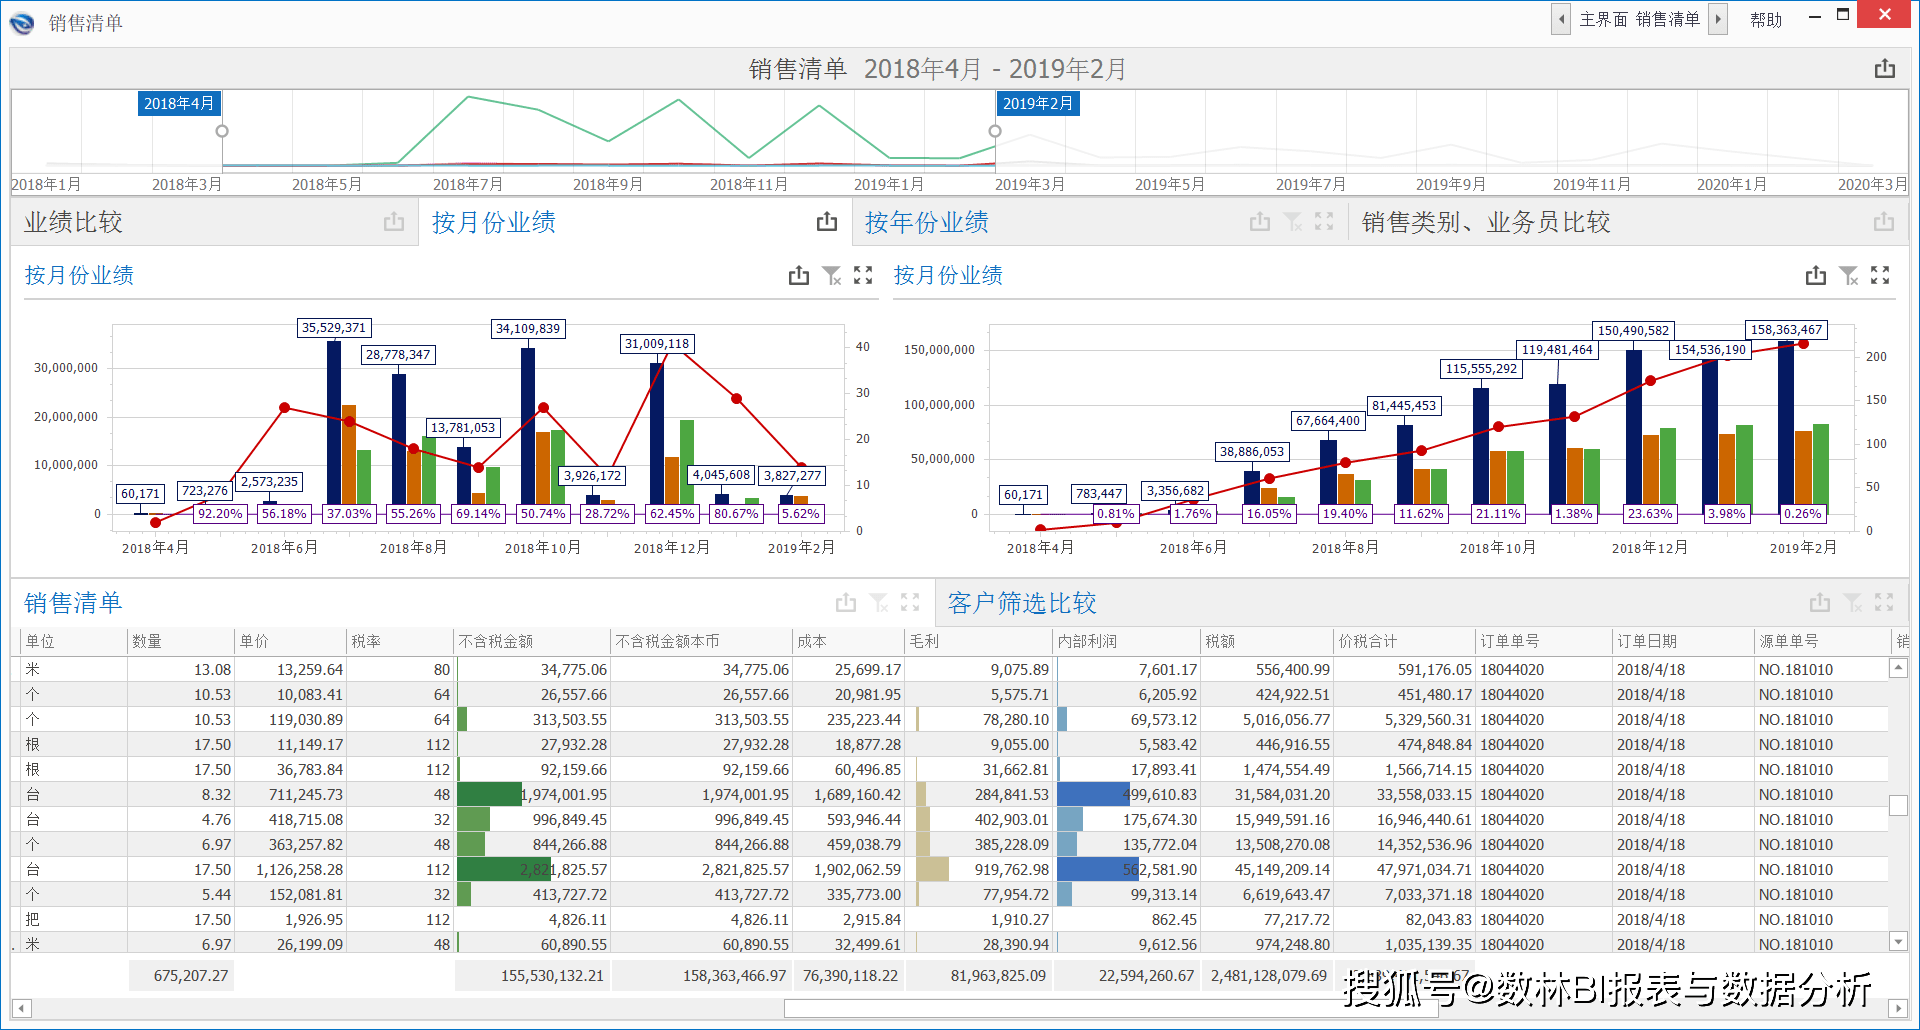Select the cell 1,126,258.28 in 单价 column
This screenshot has width=1920, height=1030.
(290, 869)
